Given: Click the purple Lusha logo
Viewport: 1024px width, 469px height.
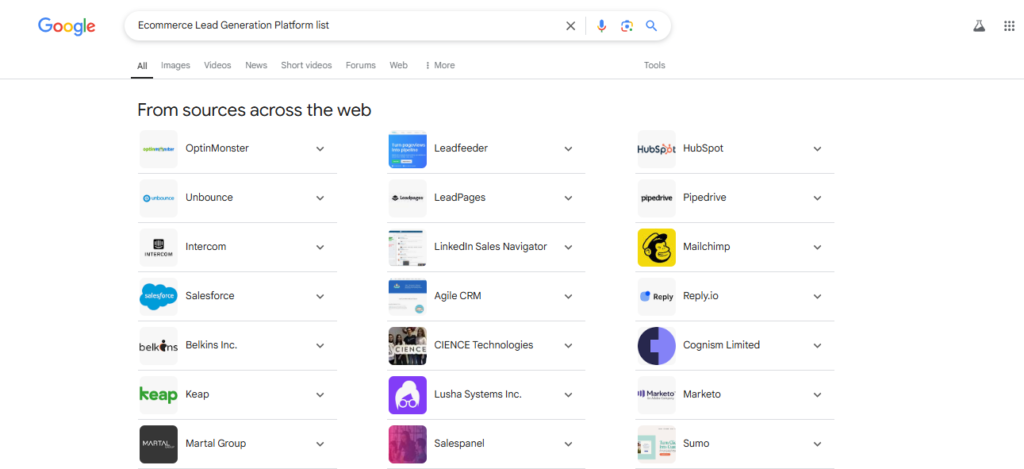Looking at the screenshot, I should [407, 395].
